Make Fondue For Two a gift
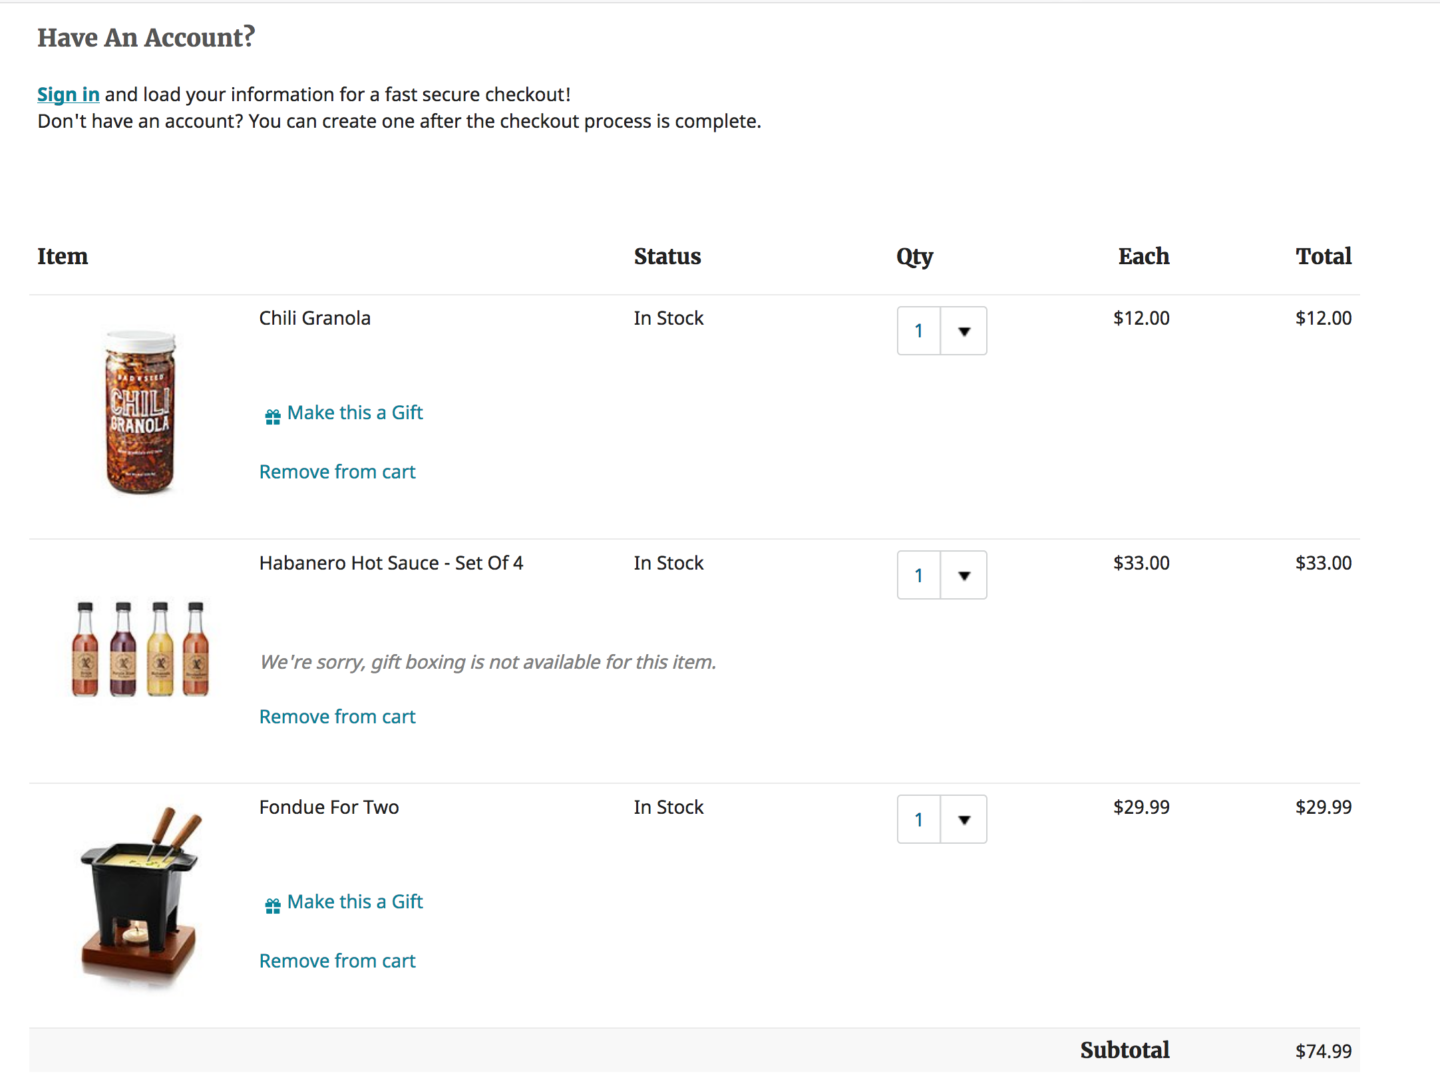Screen dimensions: 1440x1078 [354, 902]
